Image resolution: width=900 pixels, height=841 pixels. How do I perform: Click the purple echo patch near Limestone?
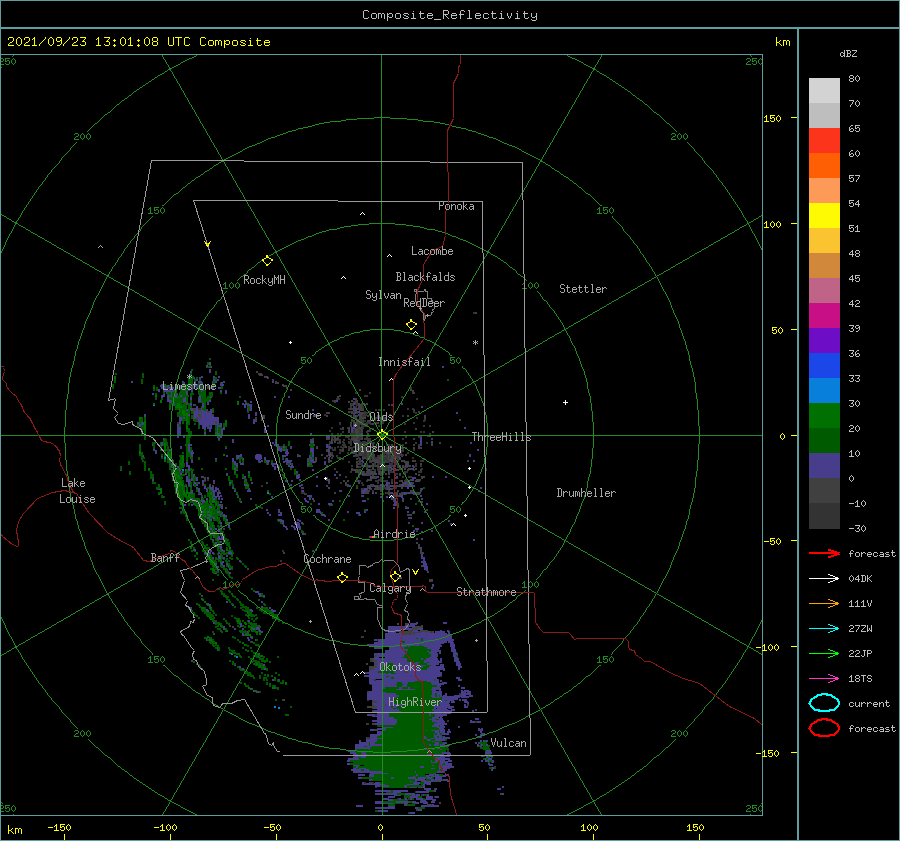pos(208,418)
